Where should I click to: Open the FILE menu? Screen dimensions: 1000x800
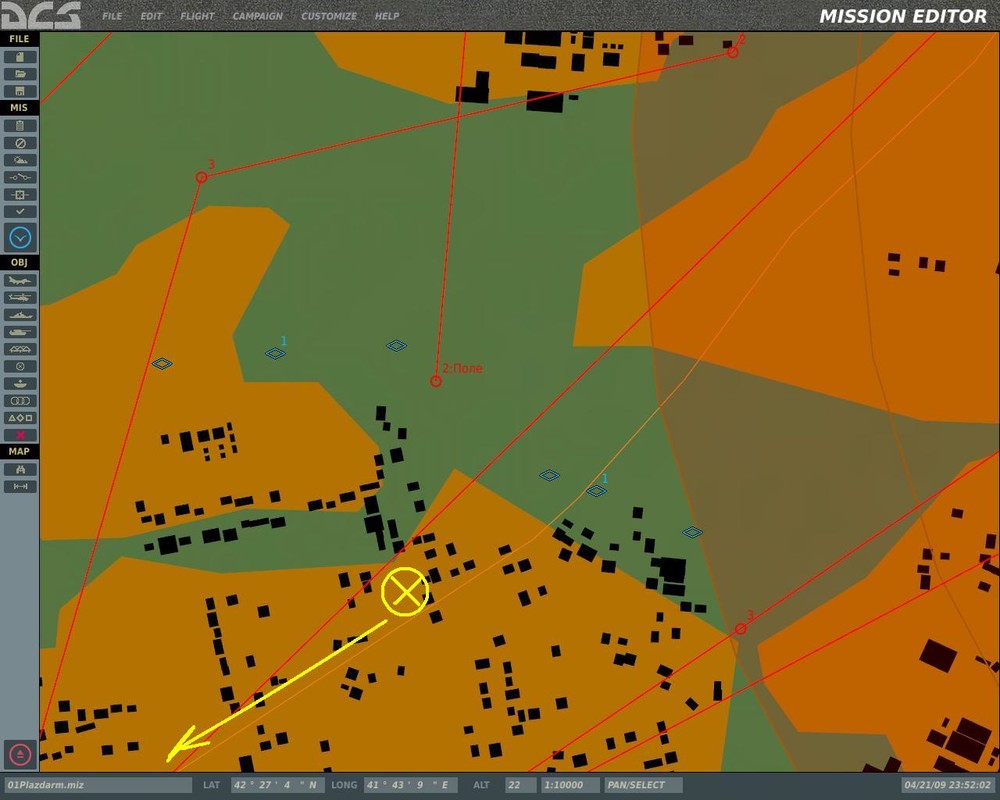click(112, 16)
